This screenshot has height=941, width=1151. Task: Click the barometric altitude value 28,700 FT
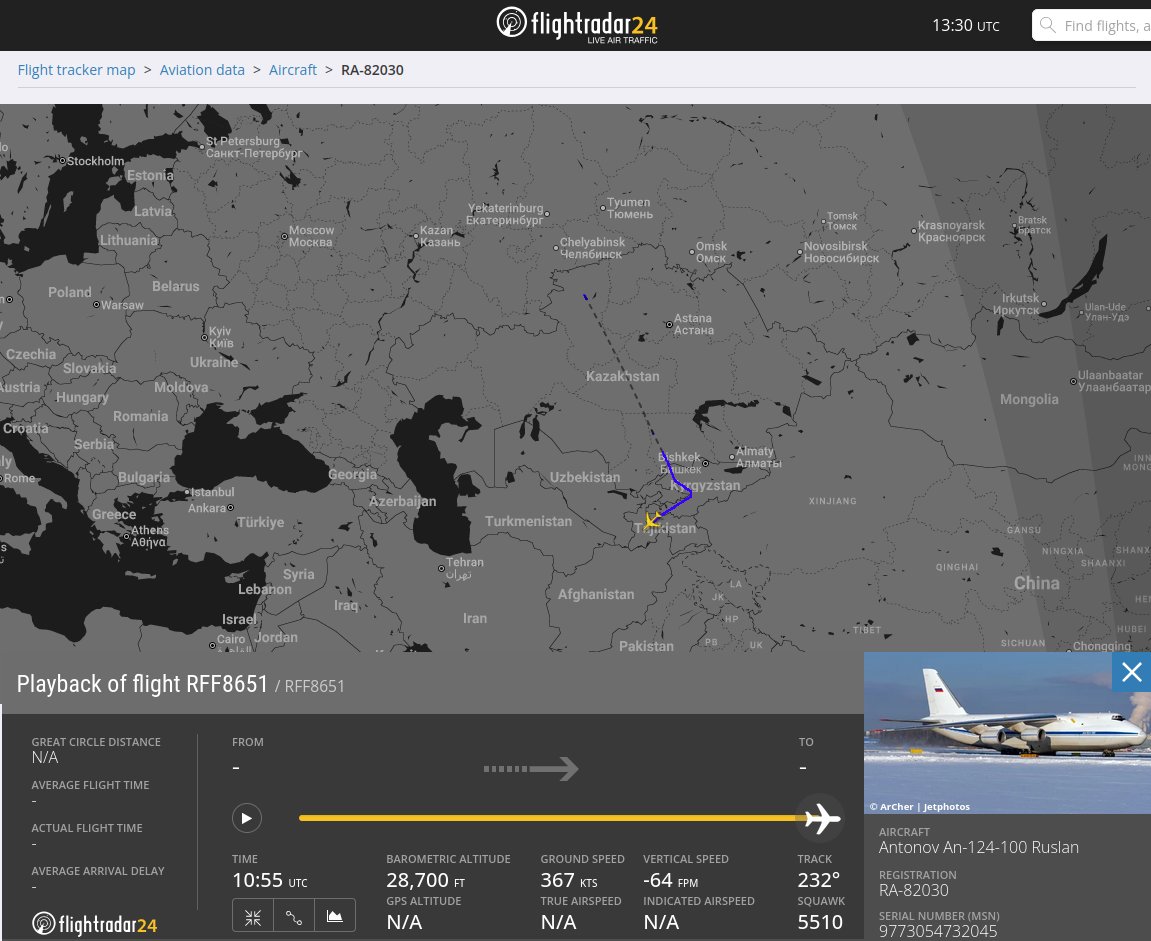click(x=425, y=880)
